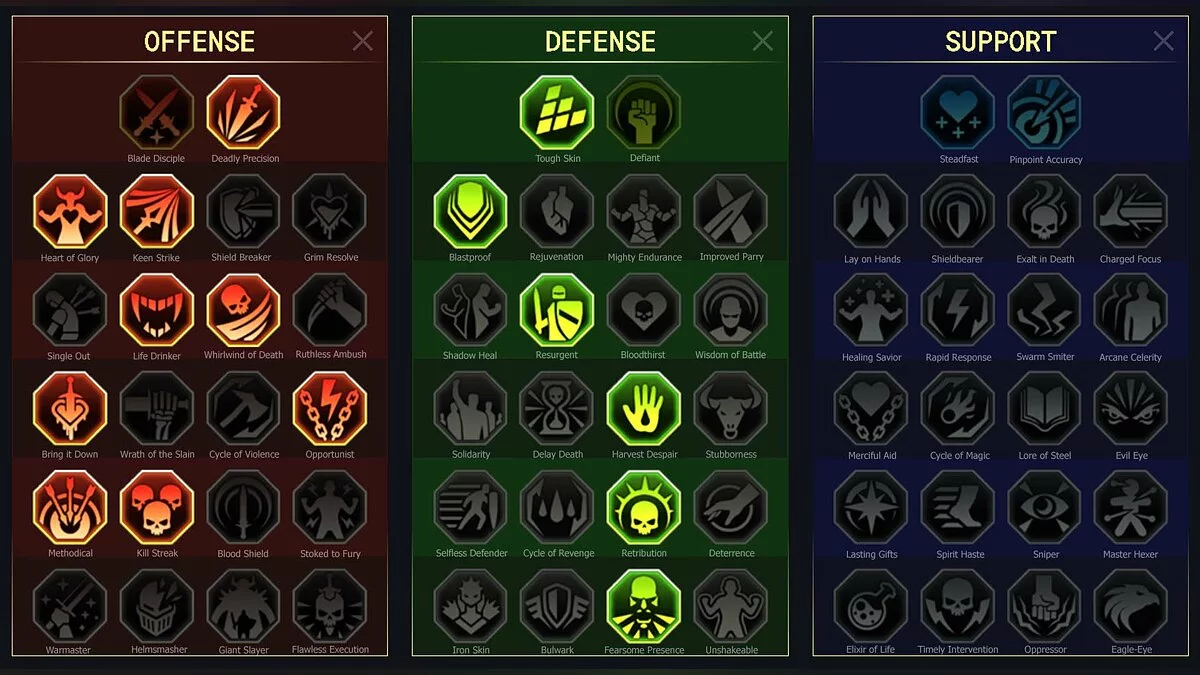Viewport: 1200px width, 675px height.
Task: Close the Defense mastery panel
Action: pos(763,41)
